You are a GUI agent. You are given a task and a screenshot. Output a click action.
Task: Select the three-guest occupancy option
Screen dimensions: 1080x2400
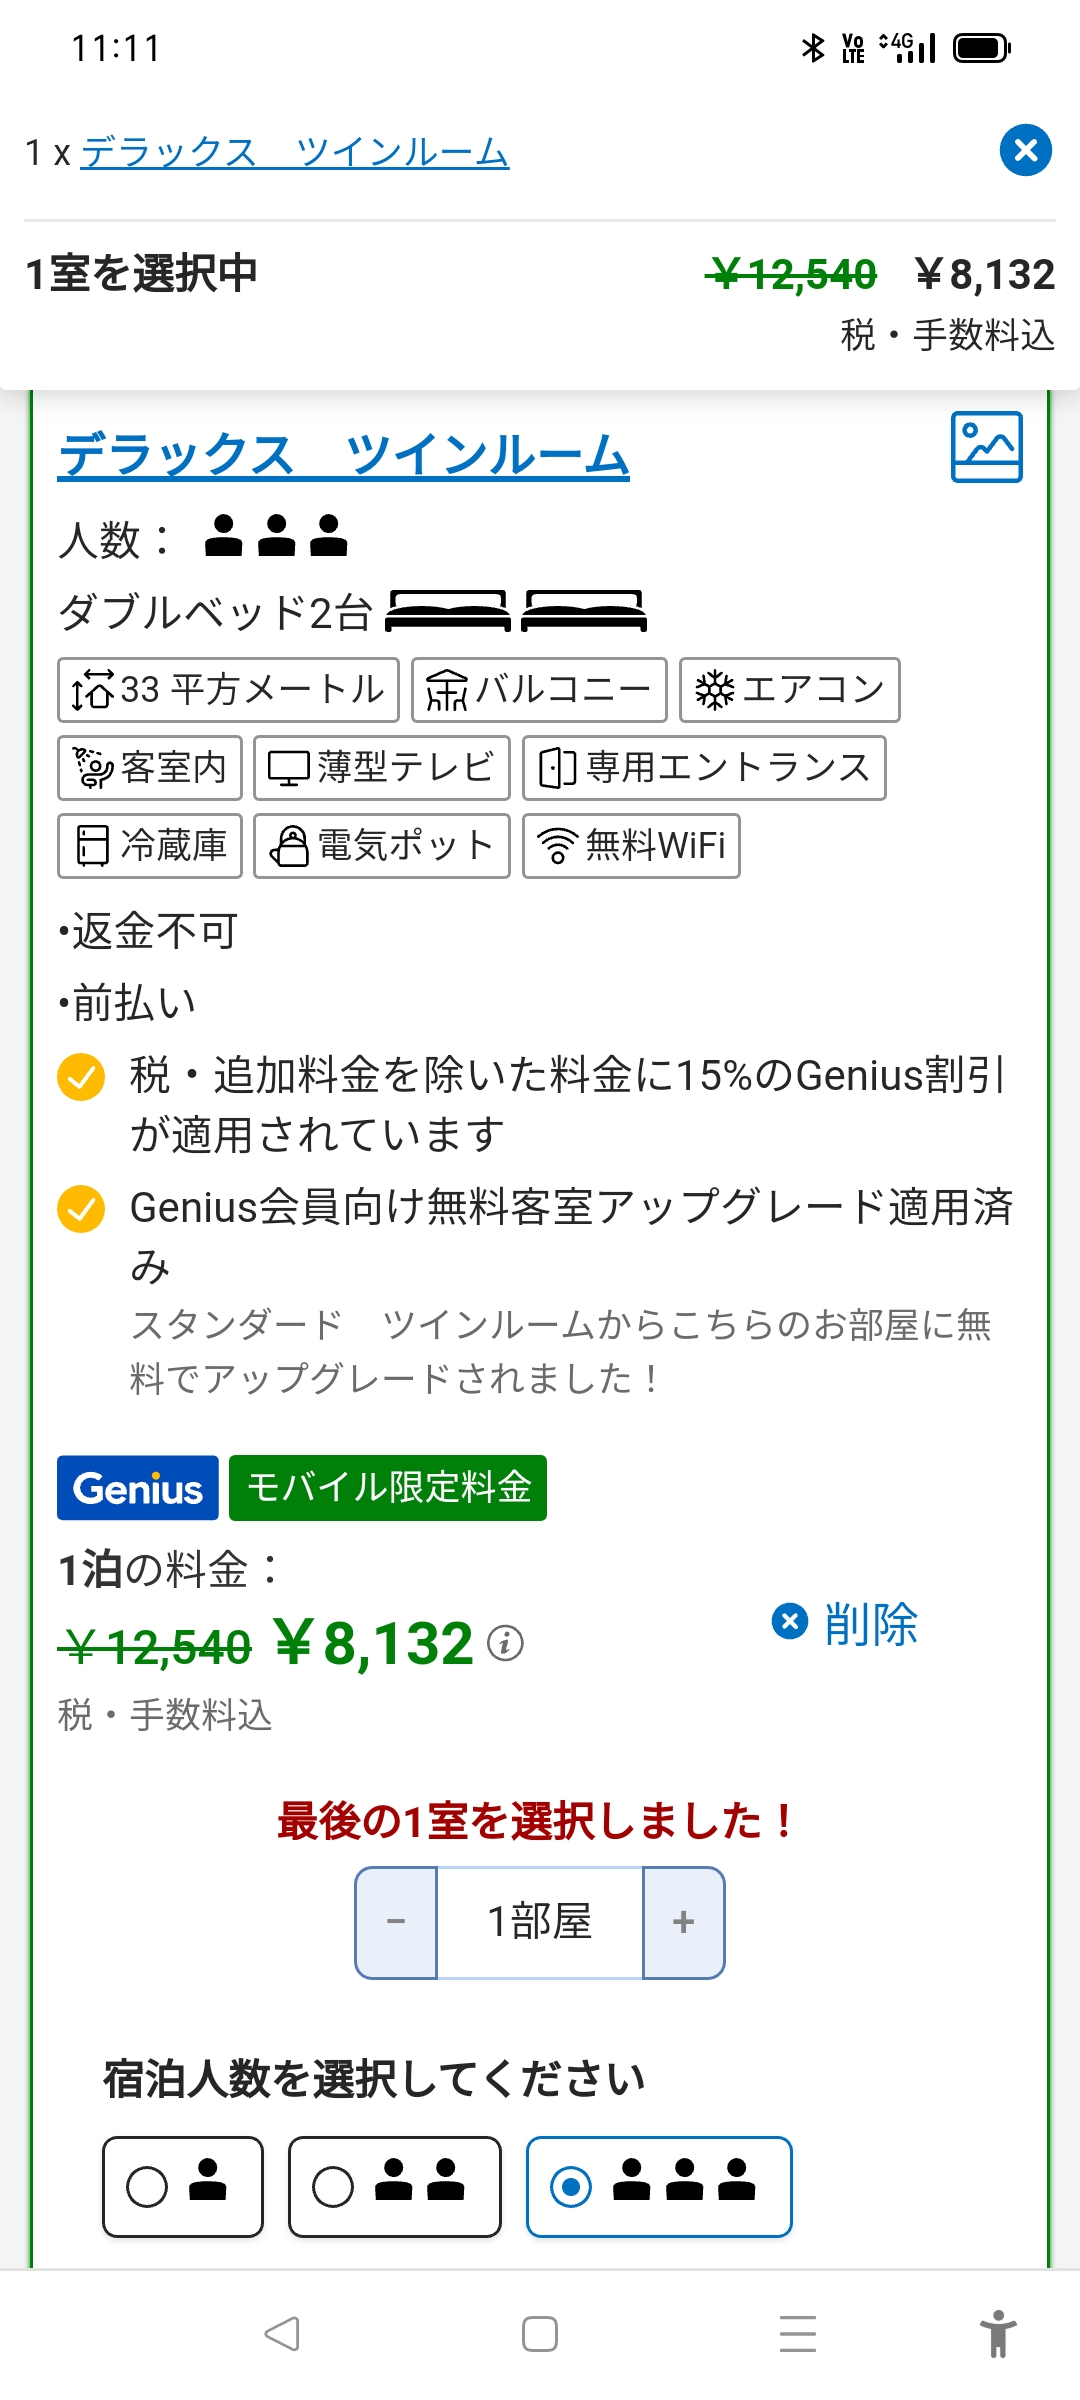pos(659,2187)
